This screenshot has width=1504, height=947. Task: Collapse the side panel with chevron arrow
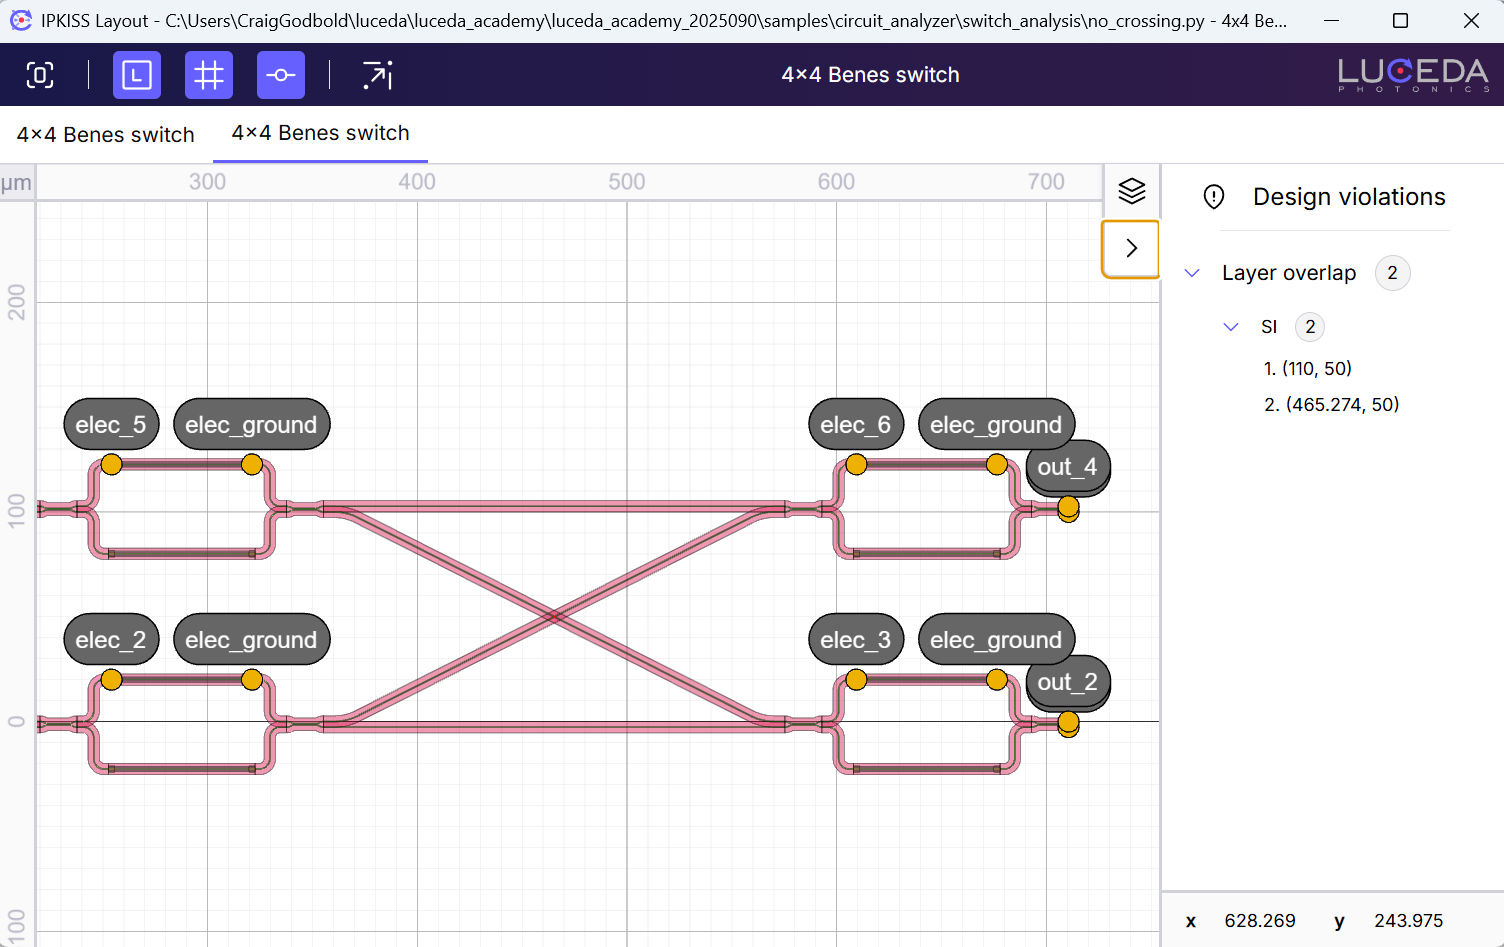tap(1131, 248)
